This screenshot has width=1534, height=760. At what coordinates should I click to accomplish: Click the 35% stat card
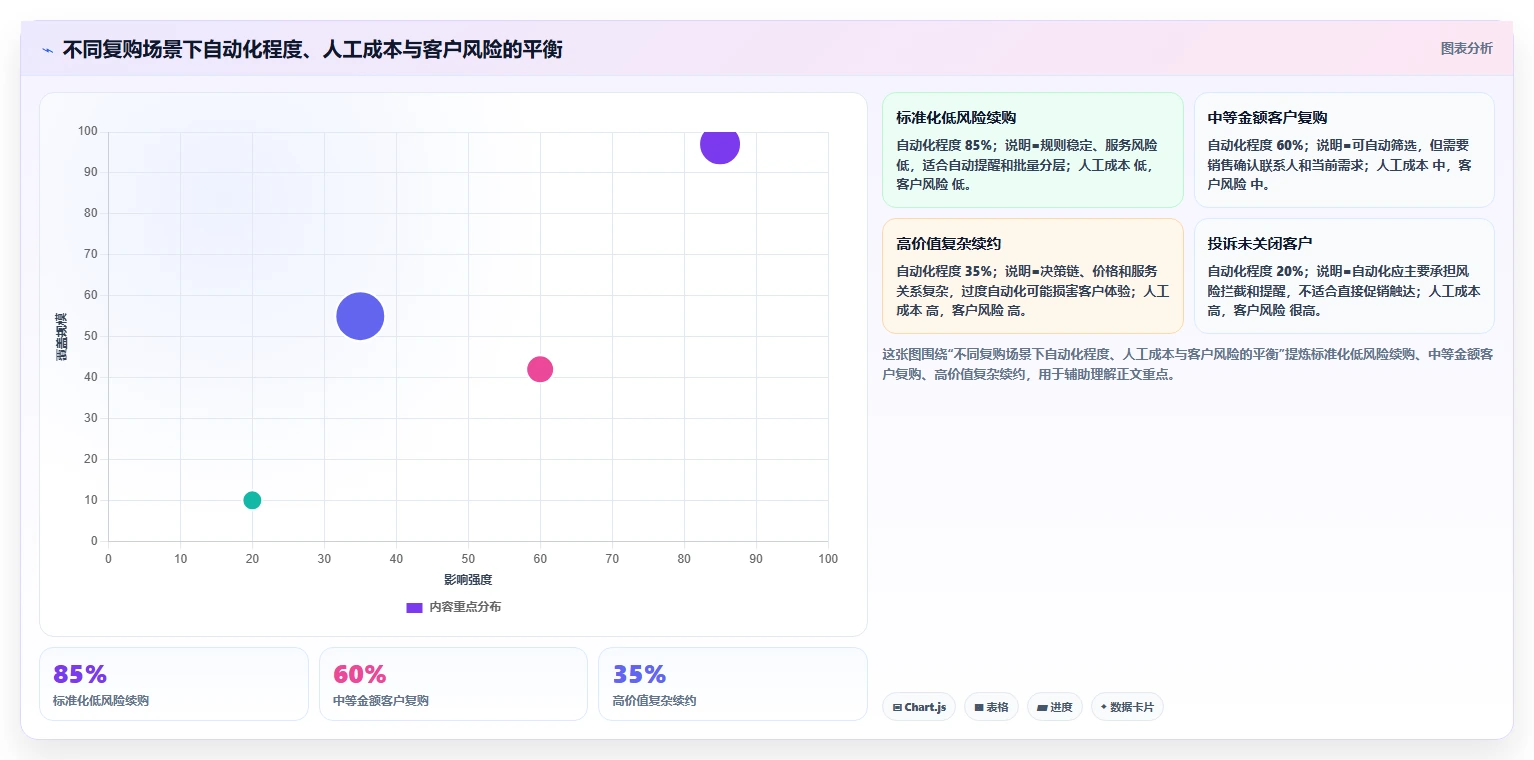point(732,684)
